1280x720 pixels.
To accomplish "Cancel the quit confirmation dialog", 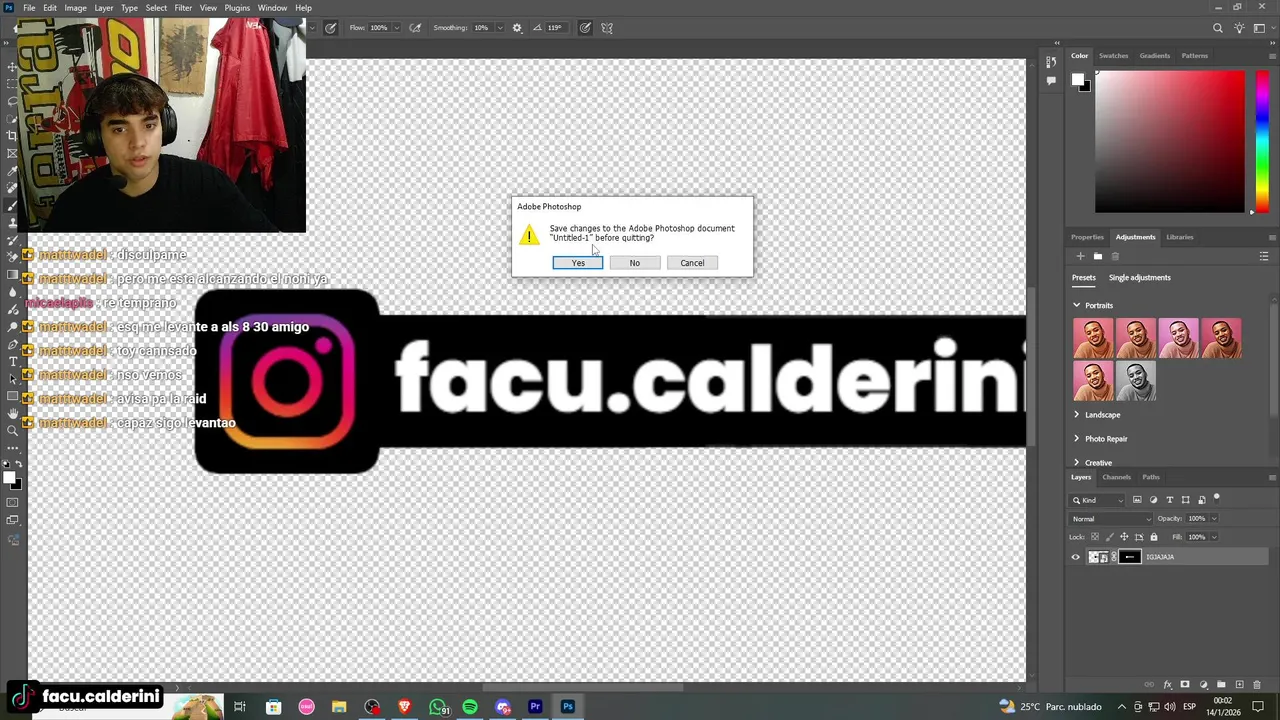I will [692, 263].
